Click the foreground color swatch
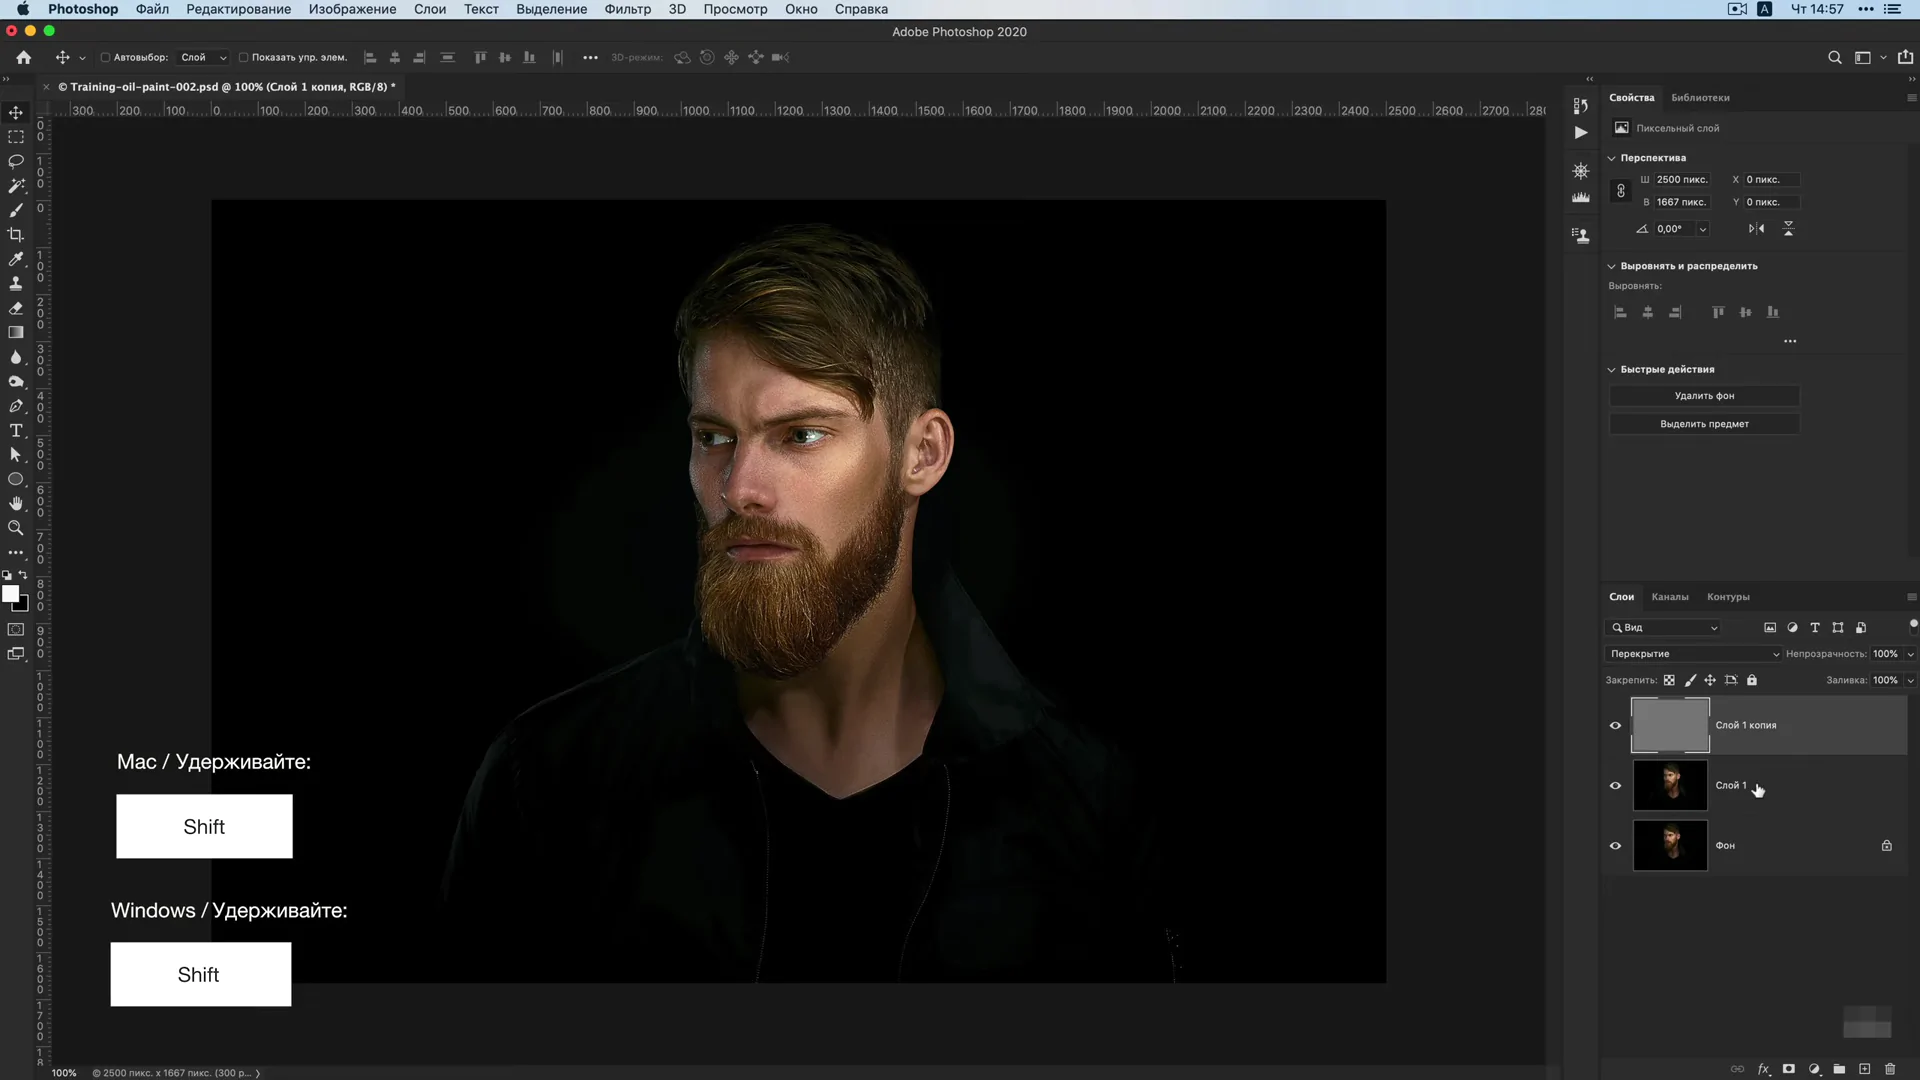This screenshot has width=1920, height=1080. click(11, 594)
